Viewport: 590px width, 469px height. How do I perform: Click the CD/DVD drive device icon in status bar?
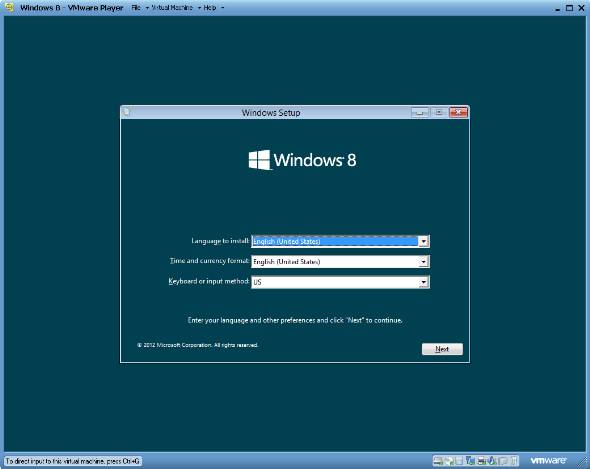(449, 461)
